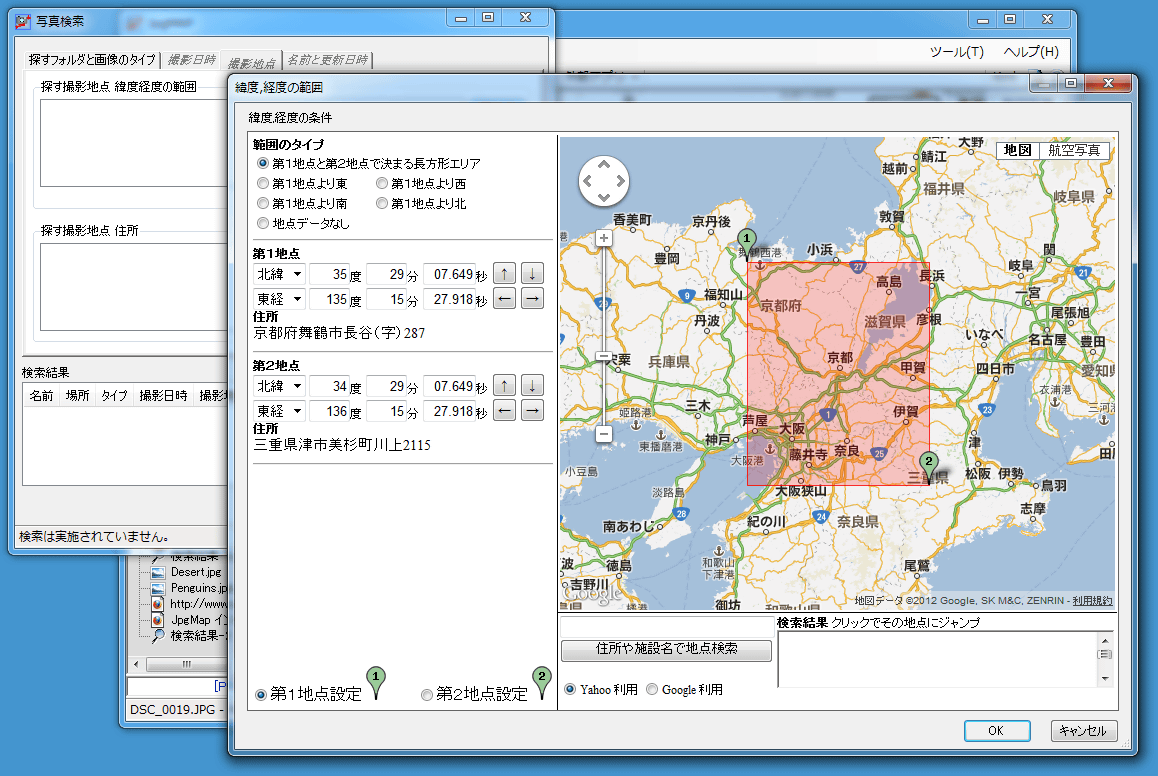Select Yahoo 利用 radio option
Viewport: 1158px width, 776px height.
(x=569, y=689)
